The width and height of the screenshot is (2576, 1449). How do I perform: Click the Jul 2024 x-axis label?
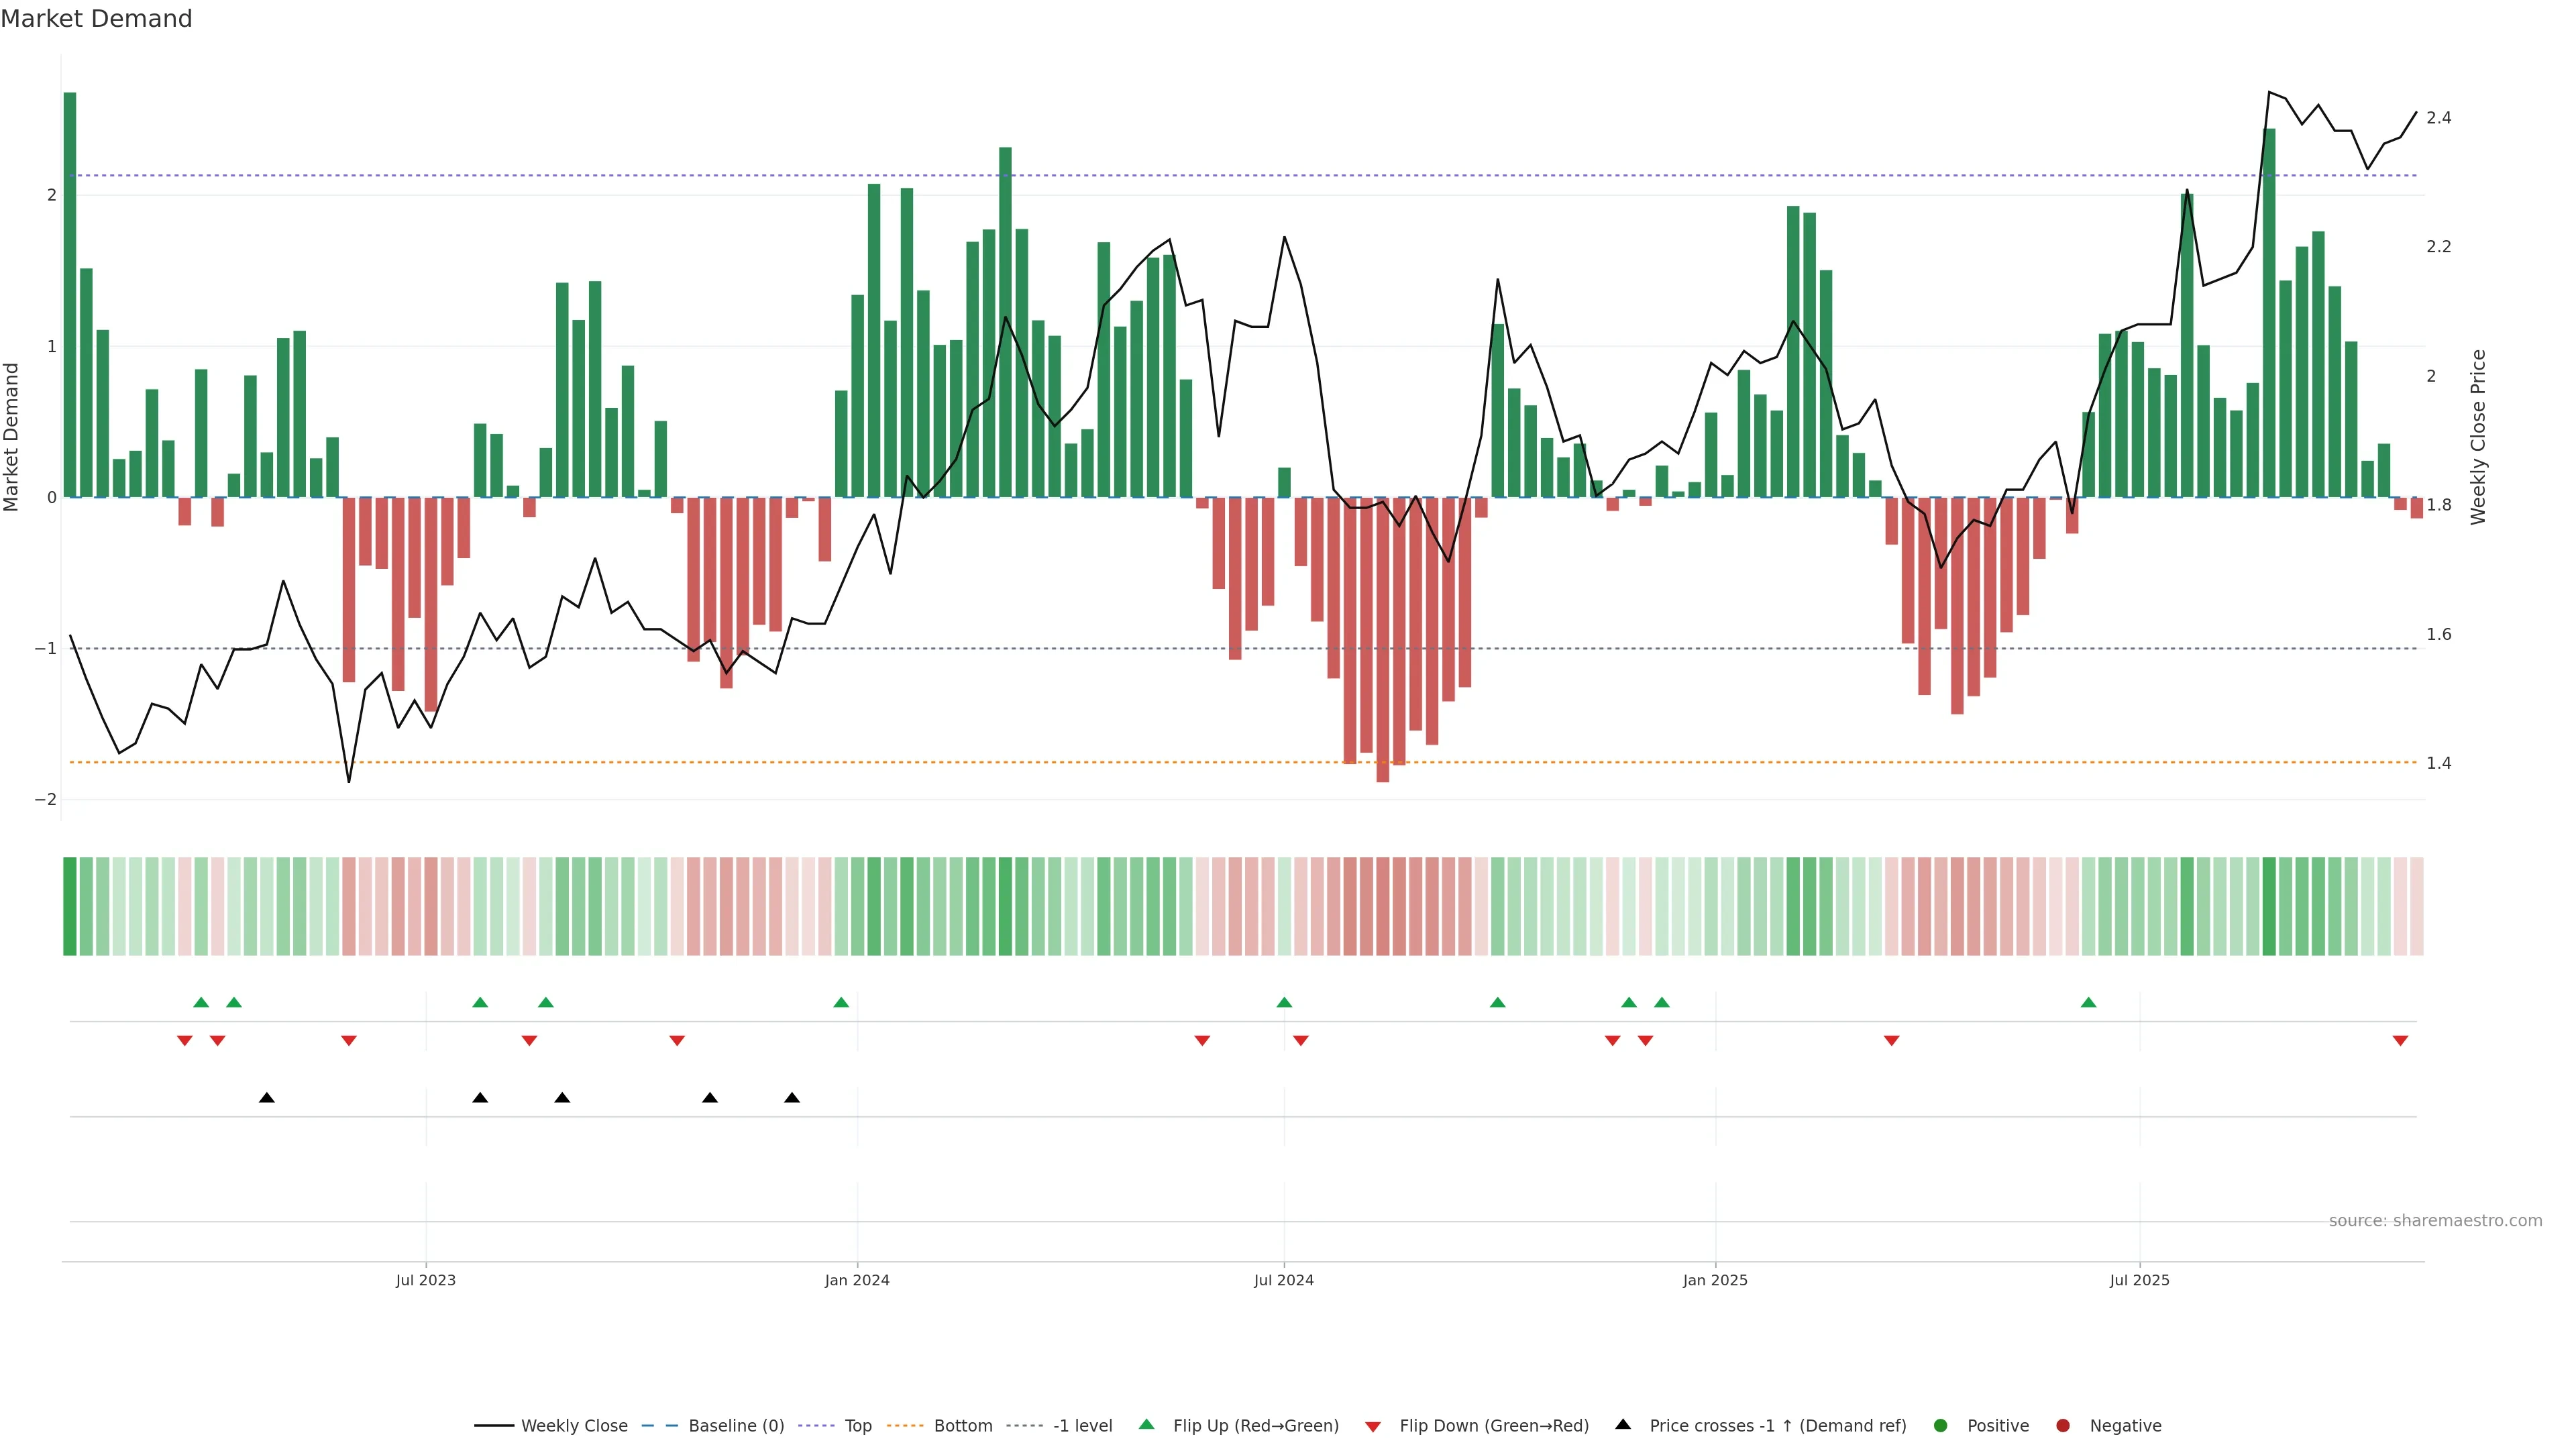point(1284,1280)
